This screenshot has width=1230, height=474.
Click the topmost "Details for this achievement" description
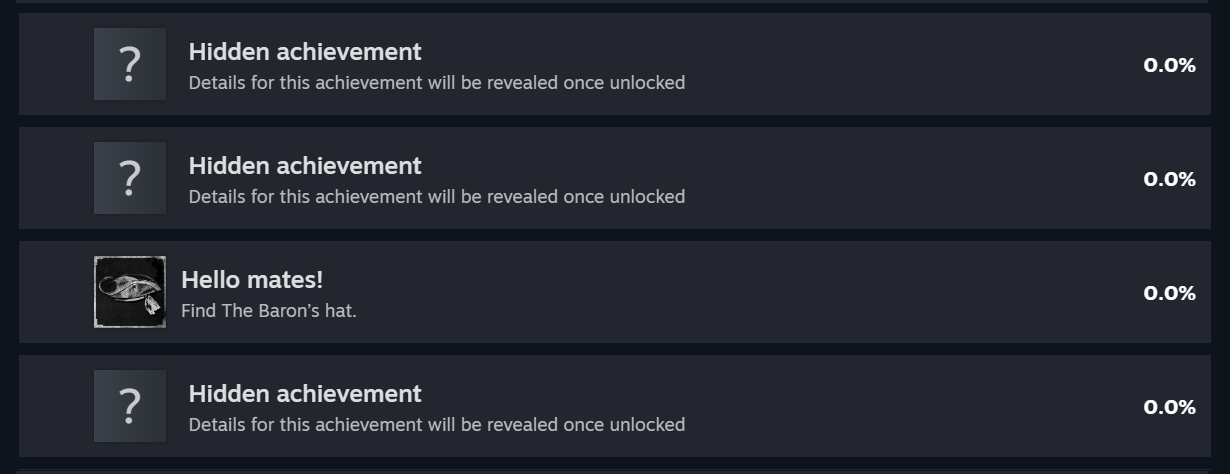436,83
